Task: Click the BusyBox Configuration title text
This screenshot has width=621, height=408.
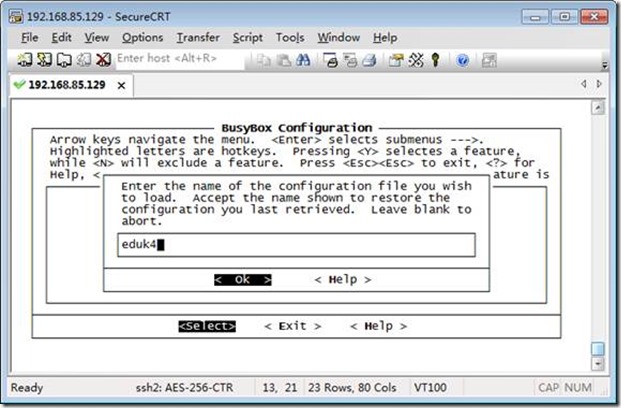Action: pos(297,128)
